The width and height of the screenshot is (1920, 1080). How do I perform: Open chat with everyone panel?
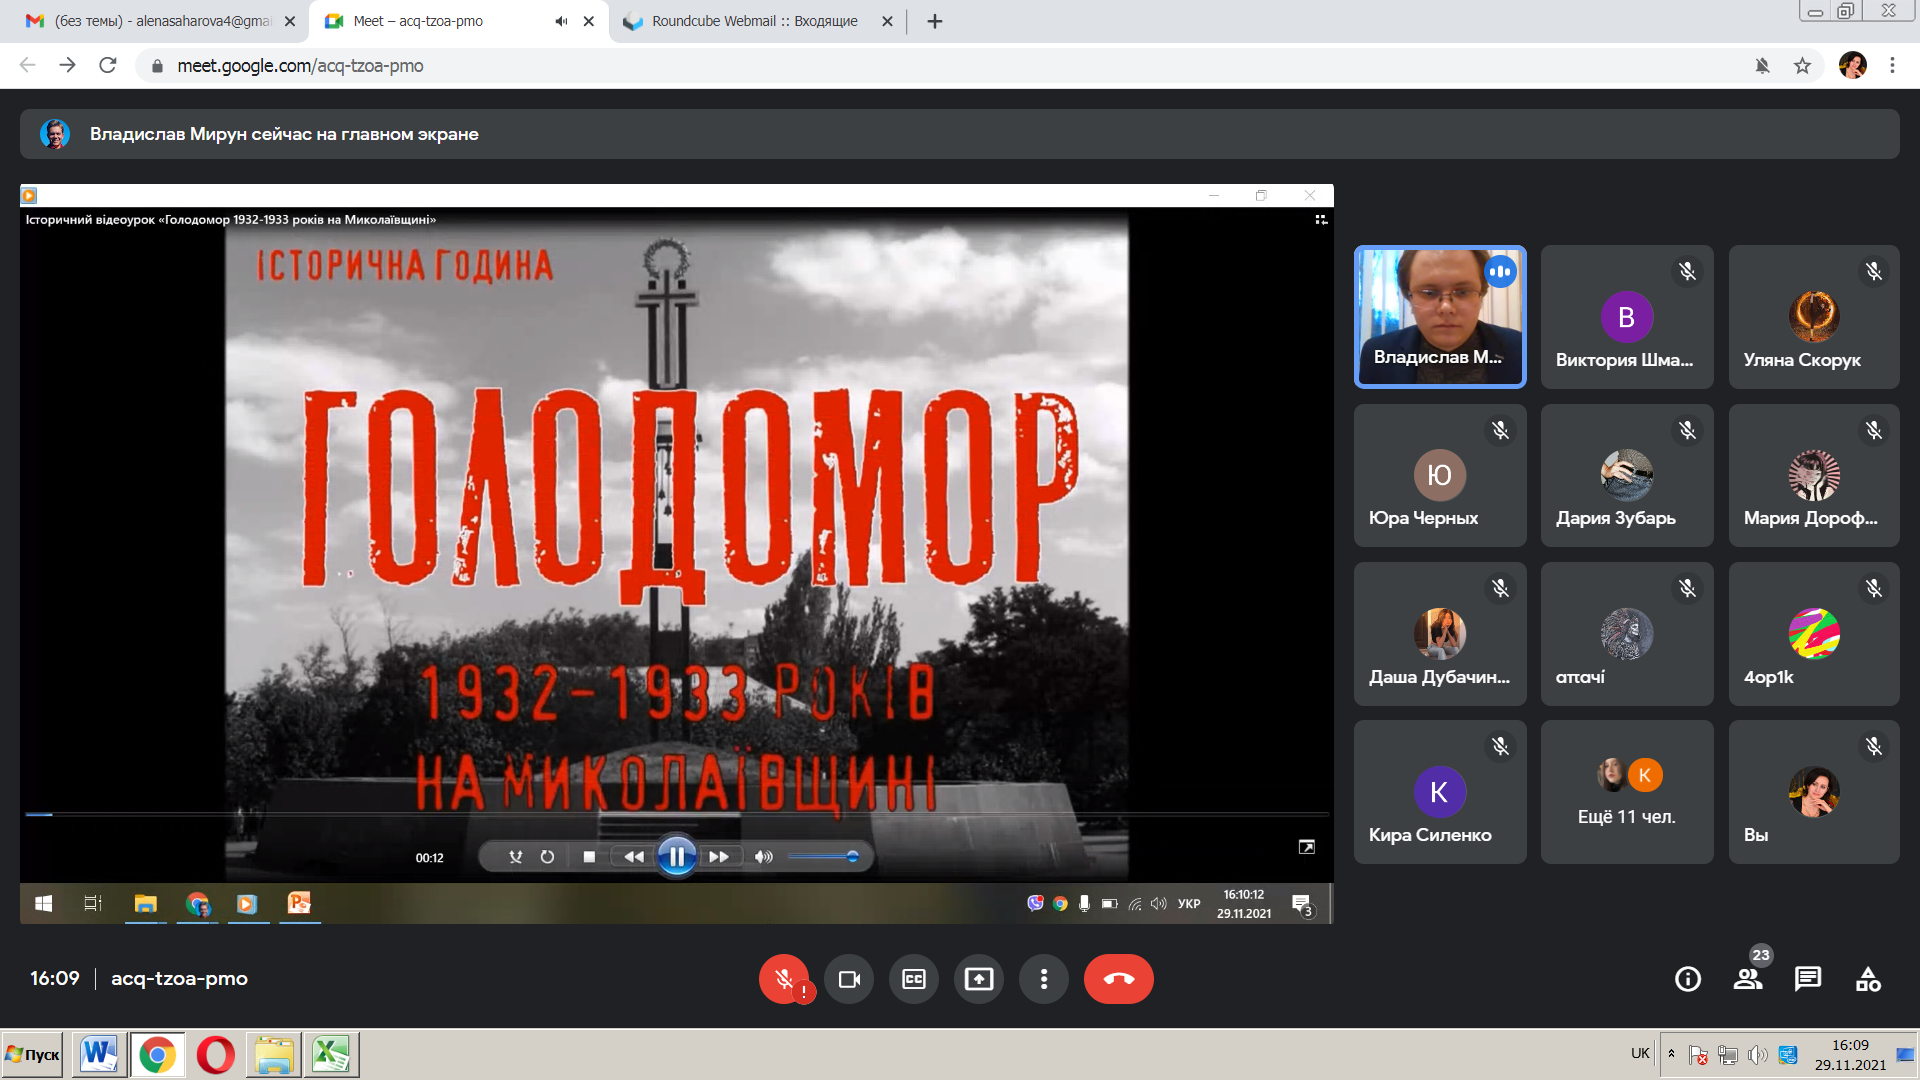[1808, 979]
